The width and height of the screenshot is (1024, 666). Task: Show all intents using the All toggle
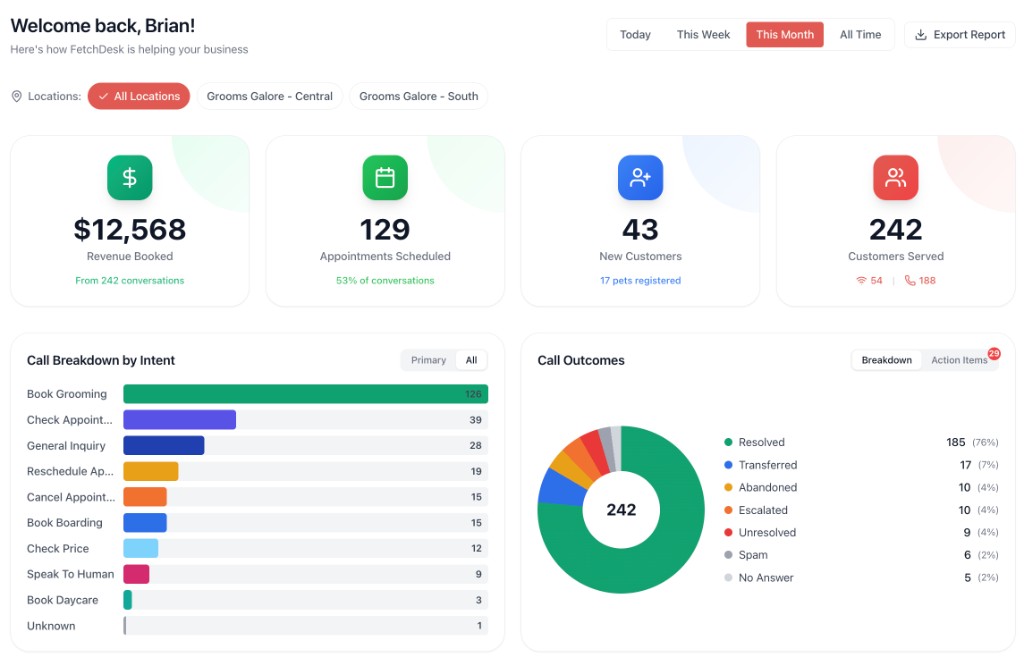click(471, 360)
